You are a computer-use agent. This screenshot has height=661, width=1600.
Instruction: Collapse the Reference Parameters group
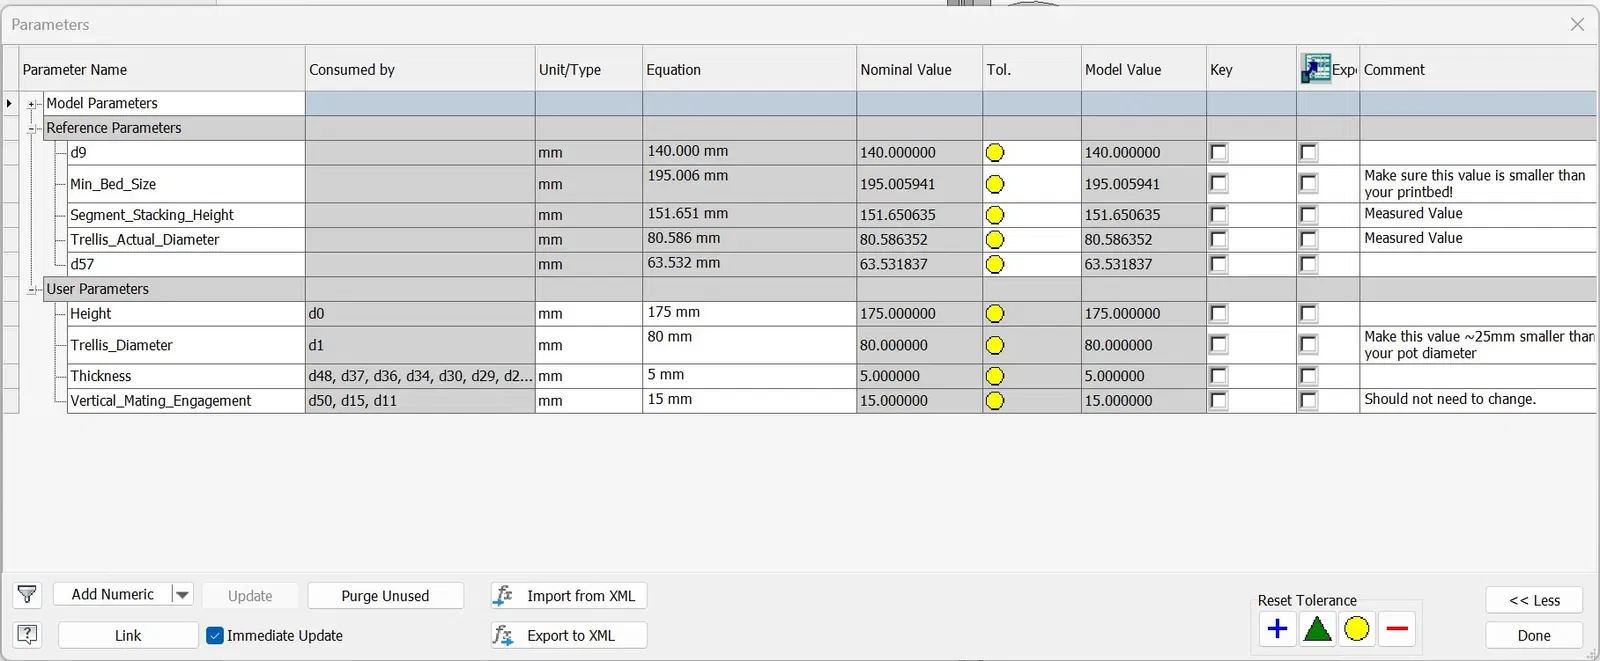(x=32, y=129)
